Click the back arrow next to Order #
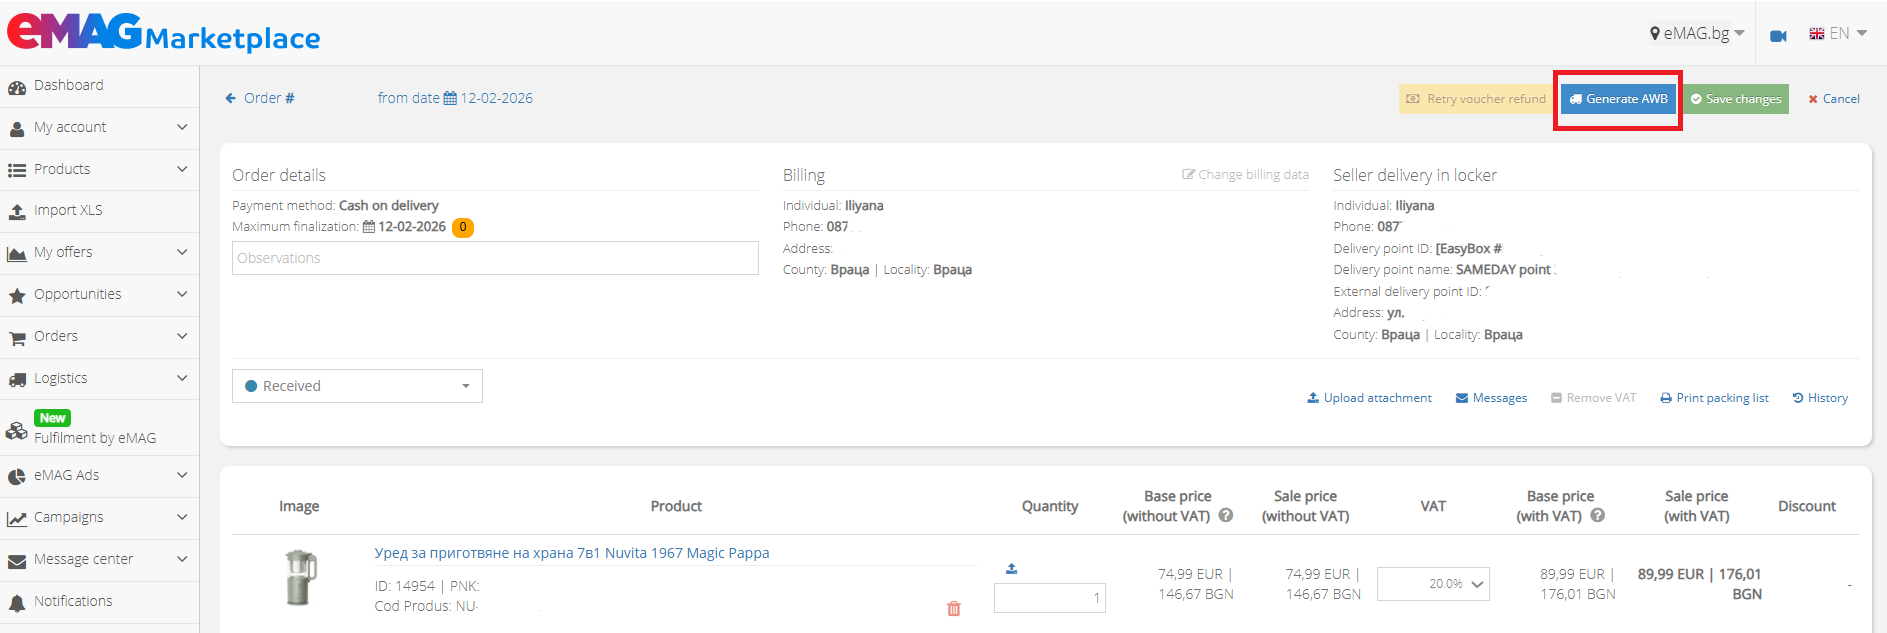Screen dimensions: 1887x633 [231, 98]
